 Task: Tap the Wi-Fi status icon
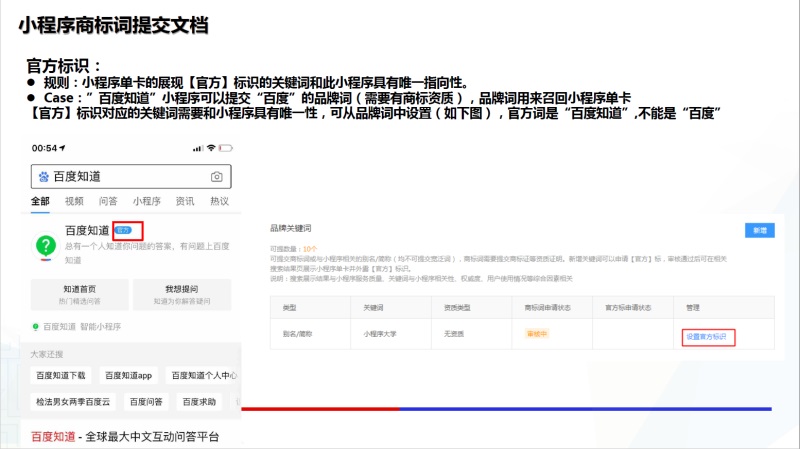pyautogui.click(x=211, y=148)
